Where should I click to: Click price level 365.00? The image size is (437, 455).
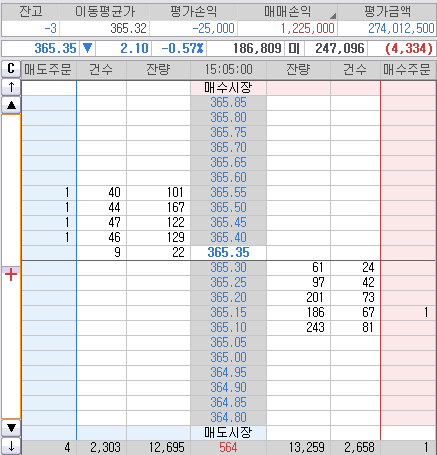click(x=228, y=358)
